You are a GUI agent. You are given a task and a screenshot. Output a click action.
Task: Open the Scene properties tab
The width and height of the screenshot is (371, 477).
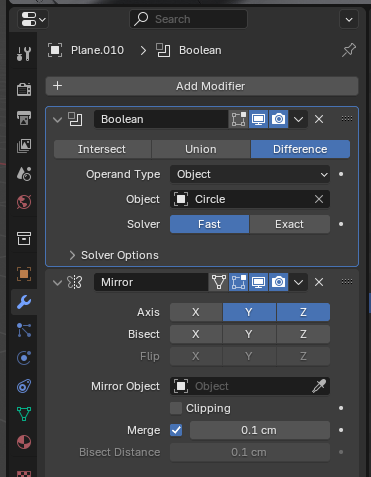click(24, 174)
